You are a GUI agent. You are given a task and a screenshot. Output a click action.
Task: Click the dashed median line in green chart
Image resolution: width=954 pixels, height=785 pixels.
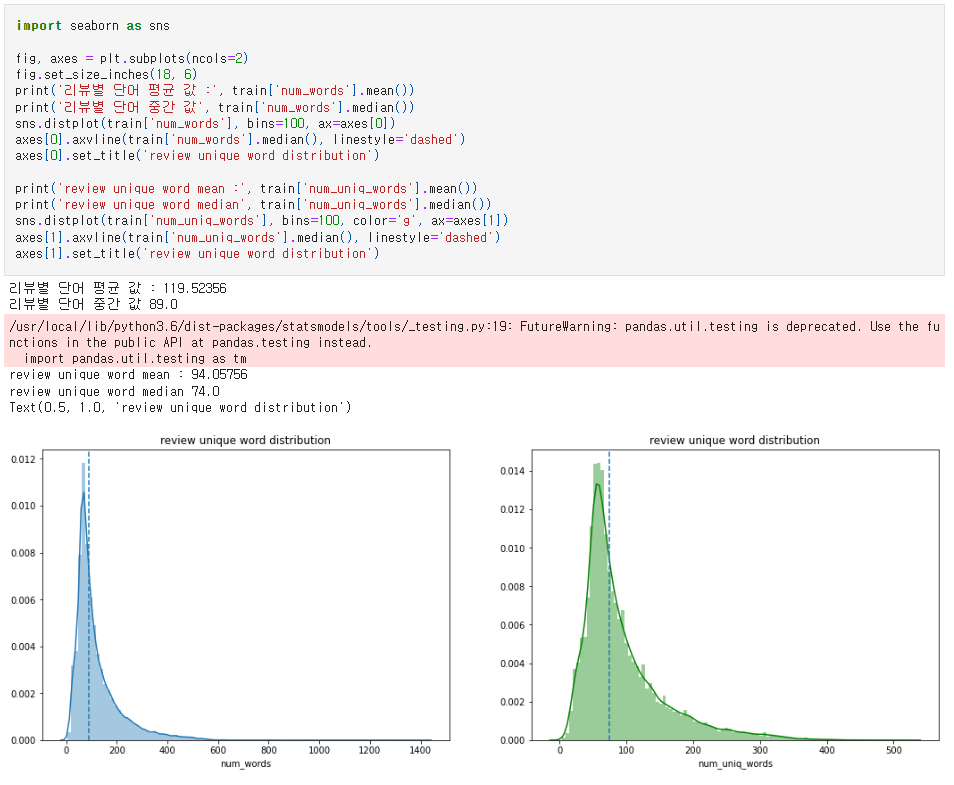coord(609,595)
